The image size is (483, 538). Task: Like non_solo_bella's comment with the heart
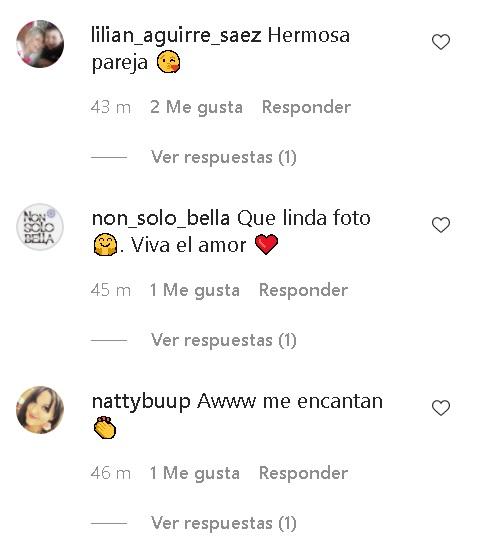point(440,225)
